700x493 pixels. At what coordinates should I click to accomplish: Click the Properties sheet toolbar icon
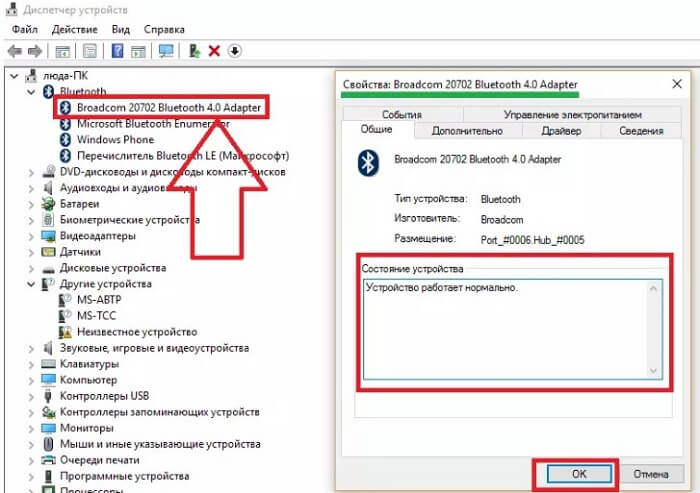click(x=88, y=50)
